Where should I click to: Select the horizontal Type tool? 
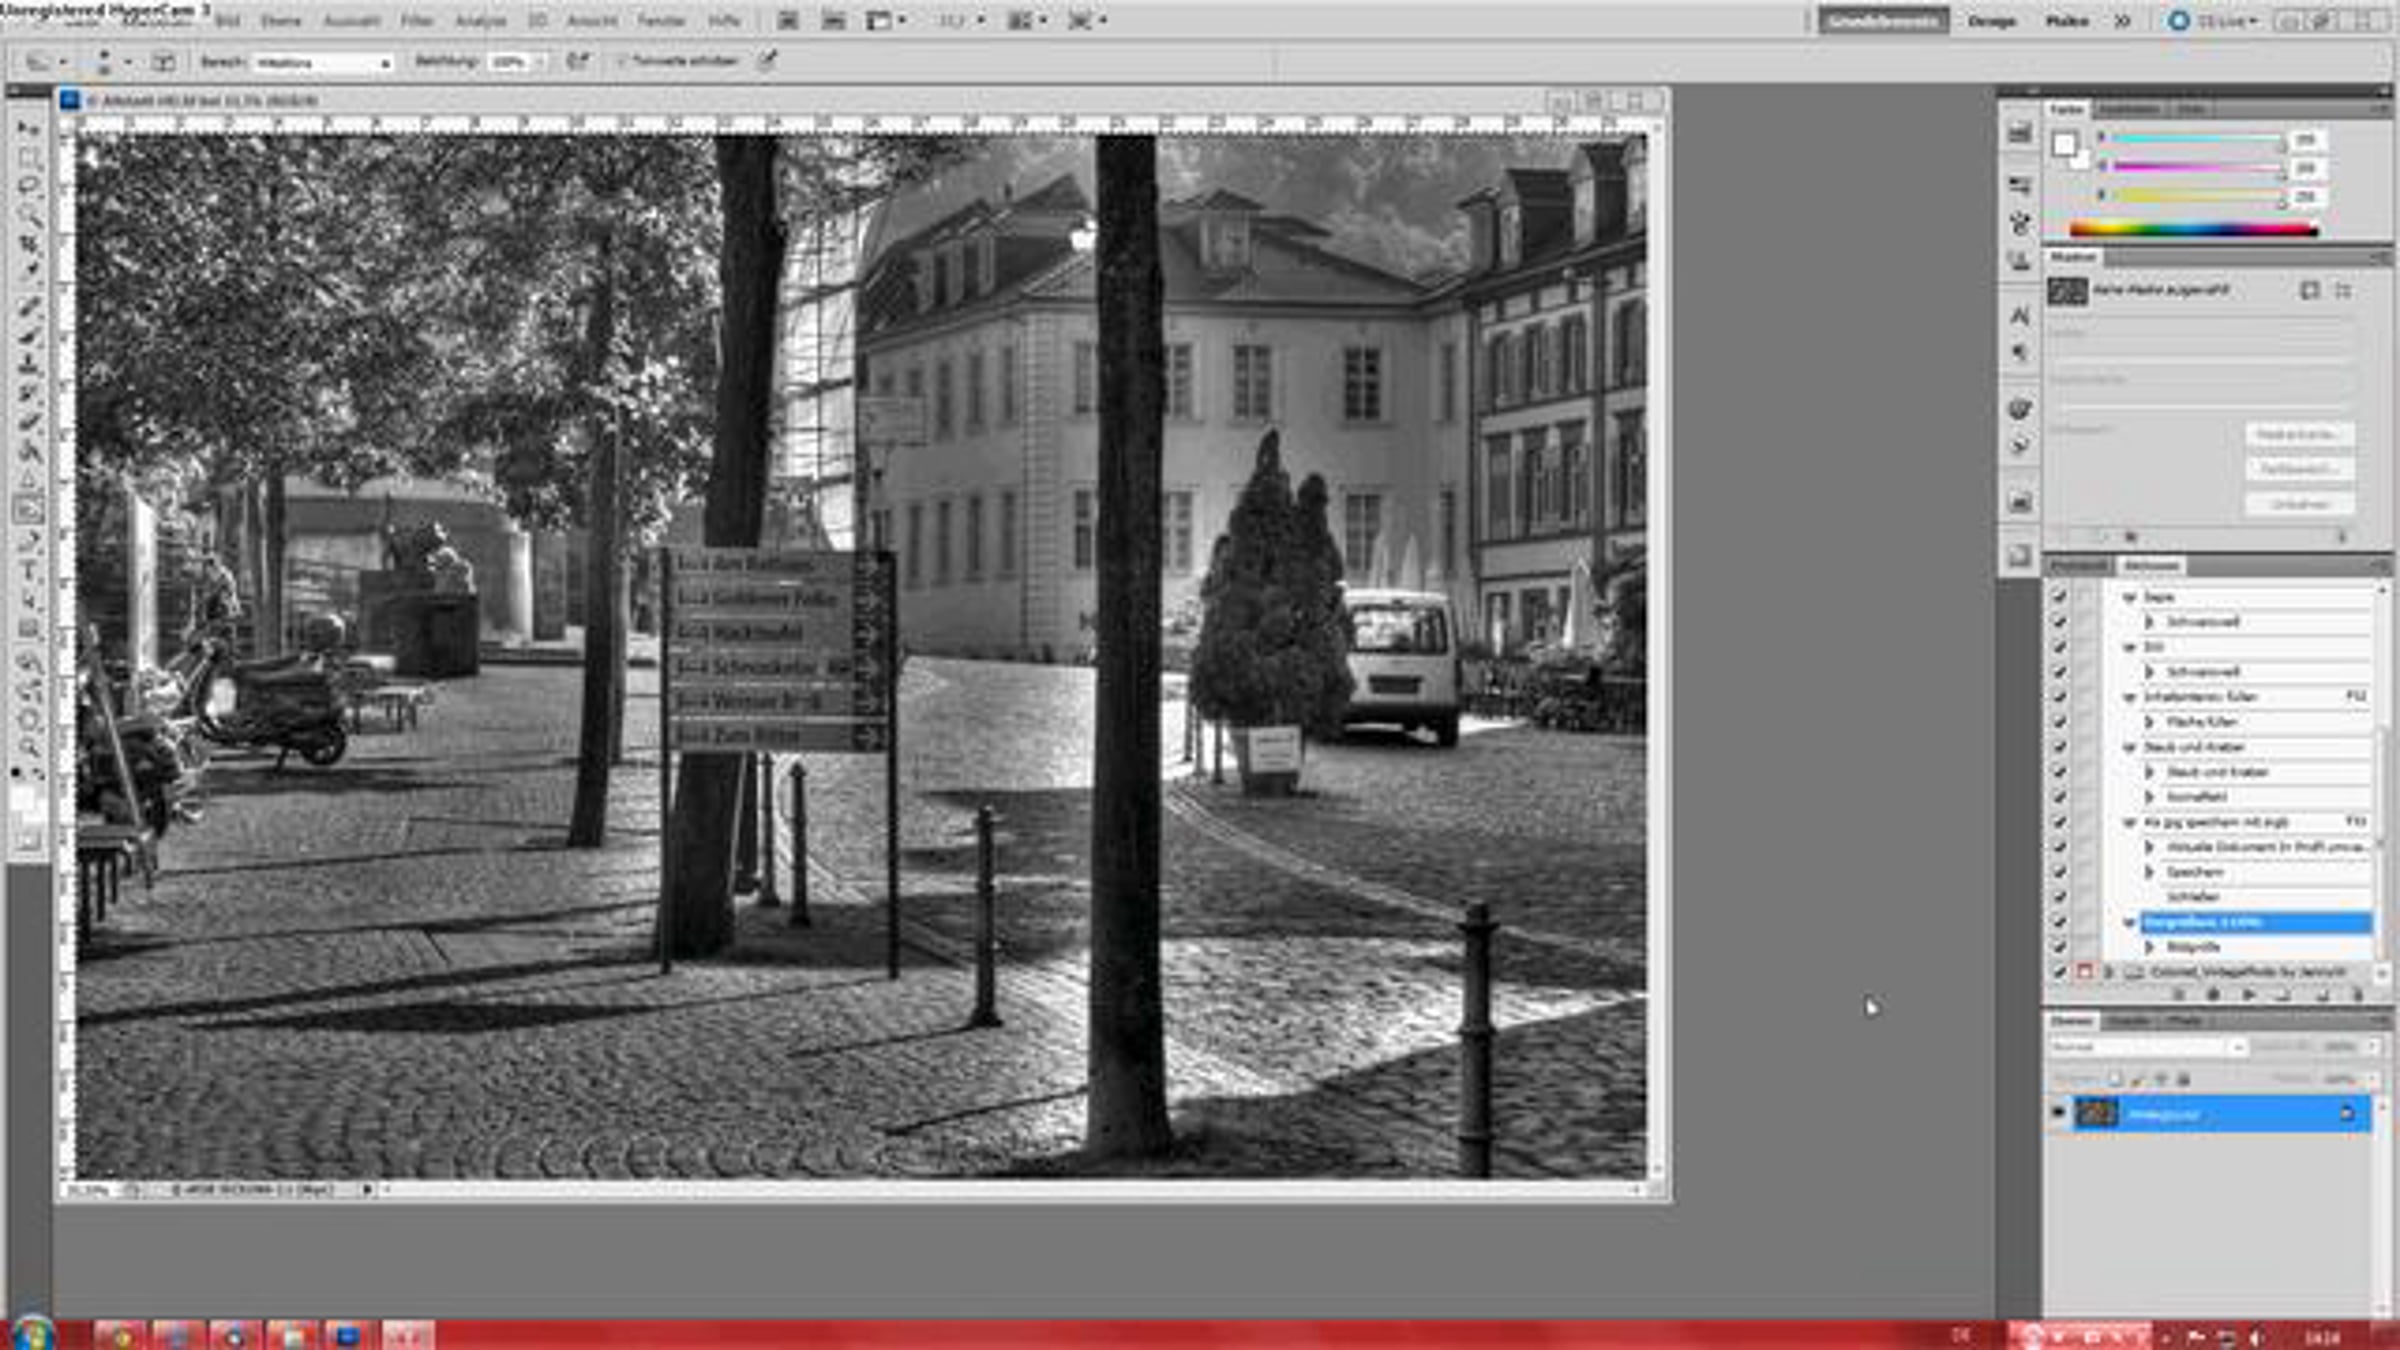tap(28, 572)
